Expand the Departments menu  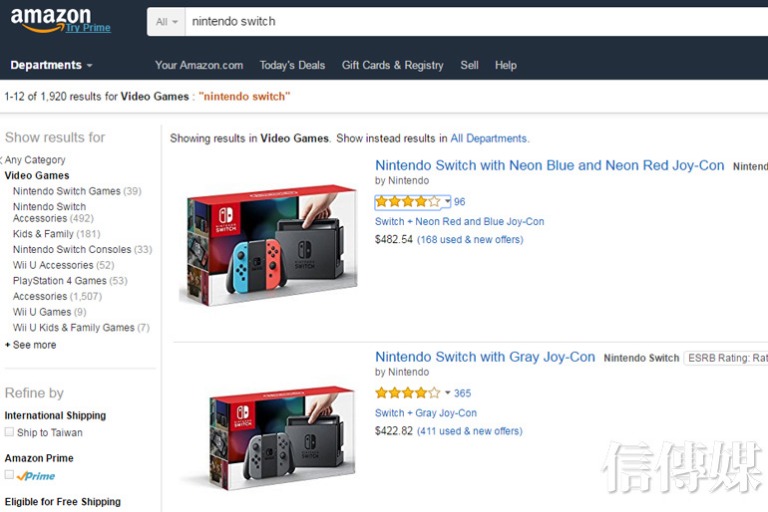point(51,65)
